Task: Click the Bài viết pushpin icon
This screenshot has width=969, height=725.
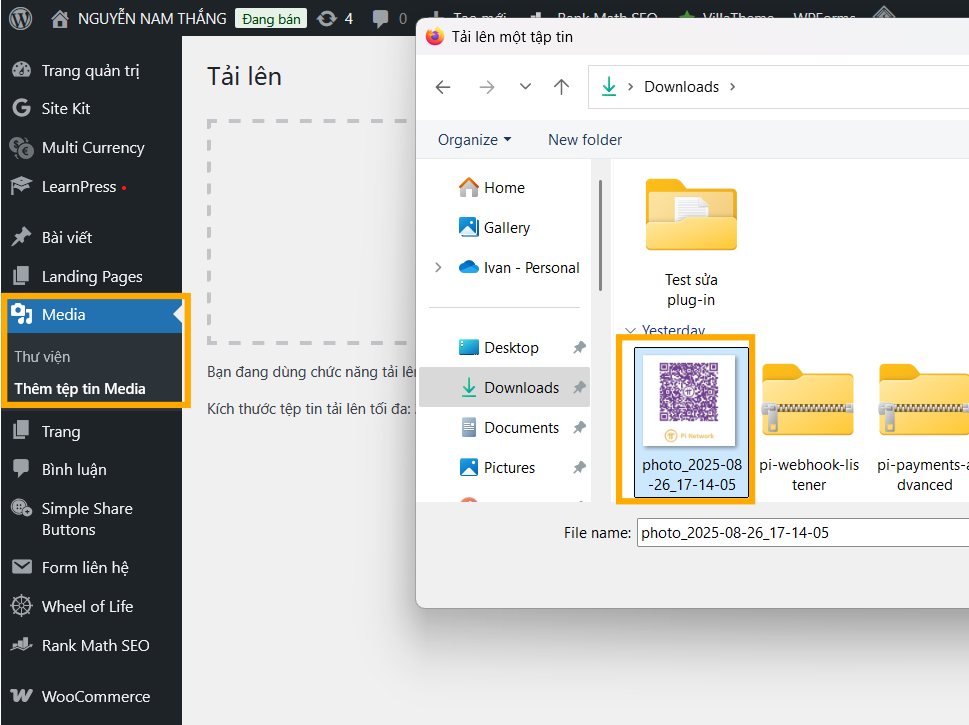Action: [21, 236]
